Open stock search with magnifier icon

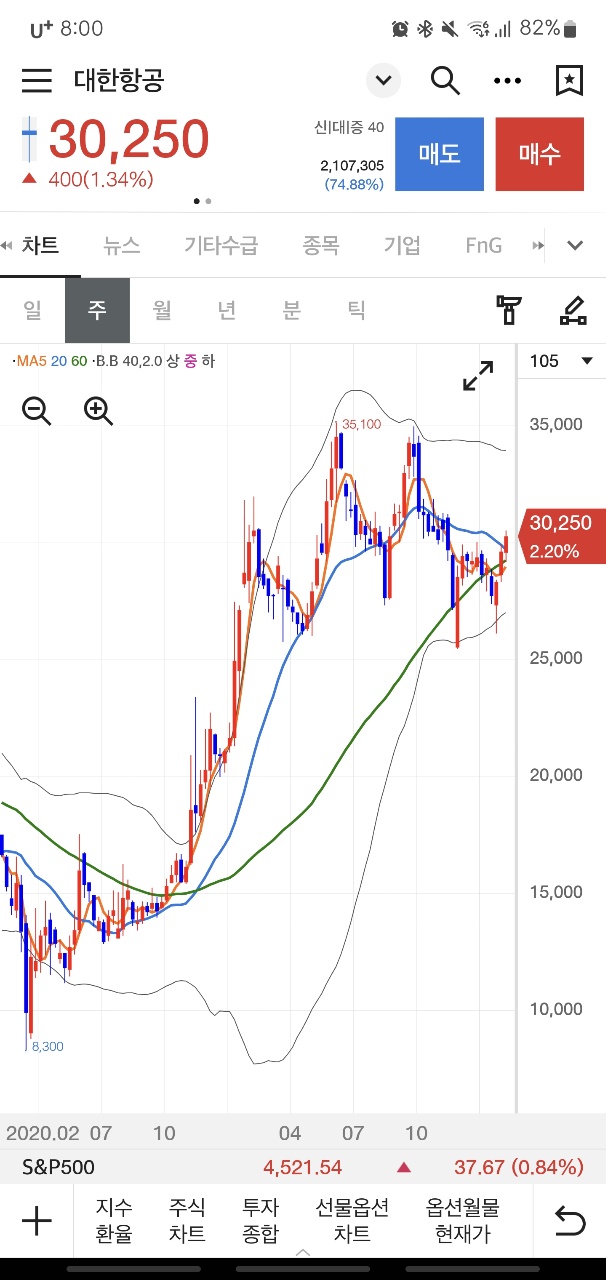445,80
